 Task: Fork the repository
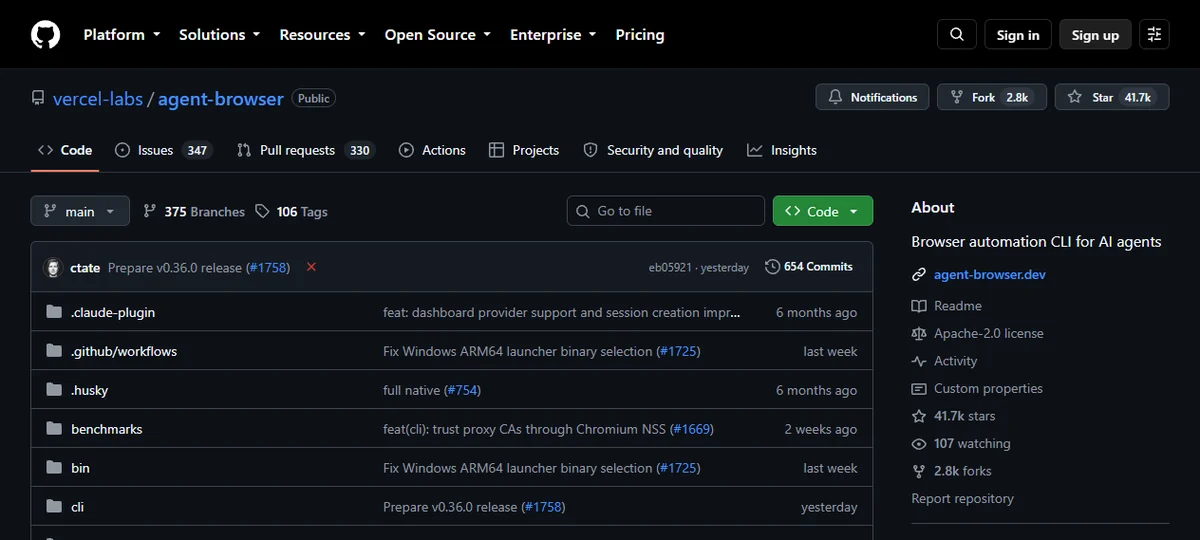point(991,97)
